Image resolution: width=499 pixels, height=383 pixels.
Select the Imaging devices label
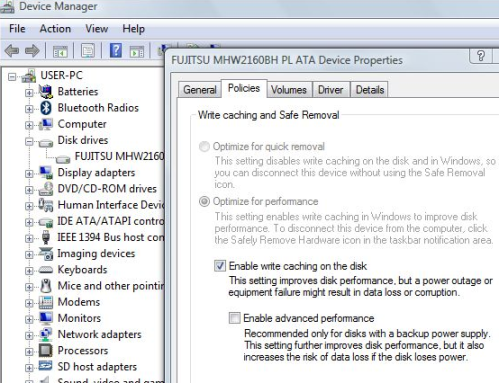coord(96,254)
